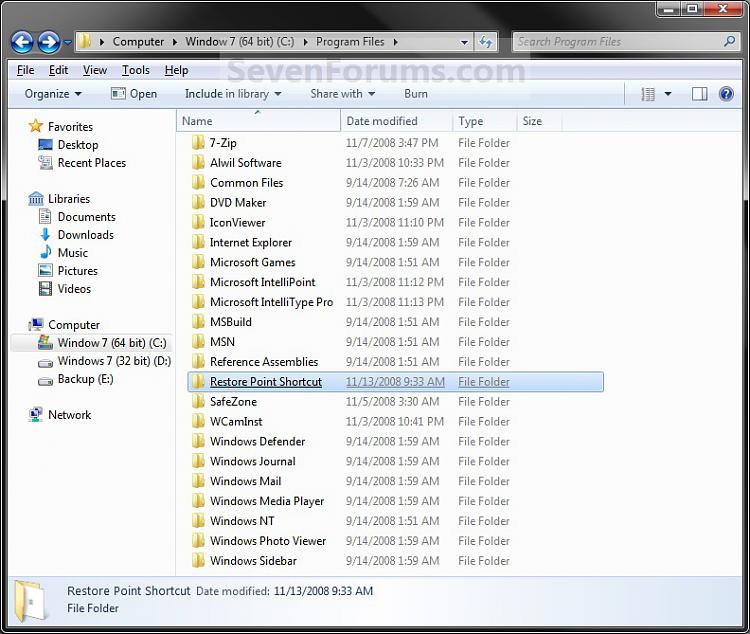Click the Microsoft IntelliPoint folder icon
Image resolution: width=750 pixels, height=634 pixels.
(198, 282)
